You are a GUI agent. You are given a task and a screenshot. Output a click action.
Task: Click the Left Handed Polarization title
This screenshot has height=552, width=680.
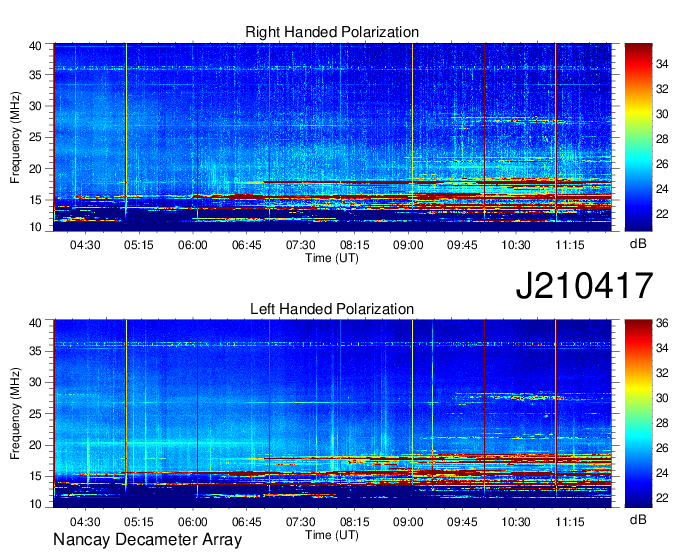tap(332, 309)
